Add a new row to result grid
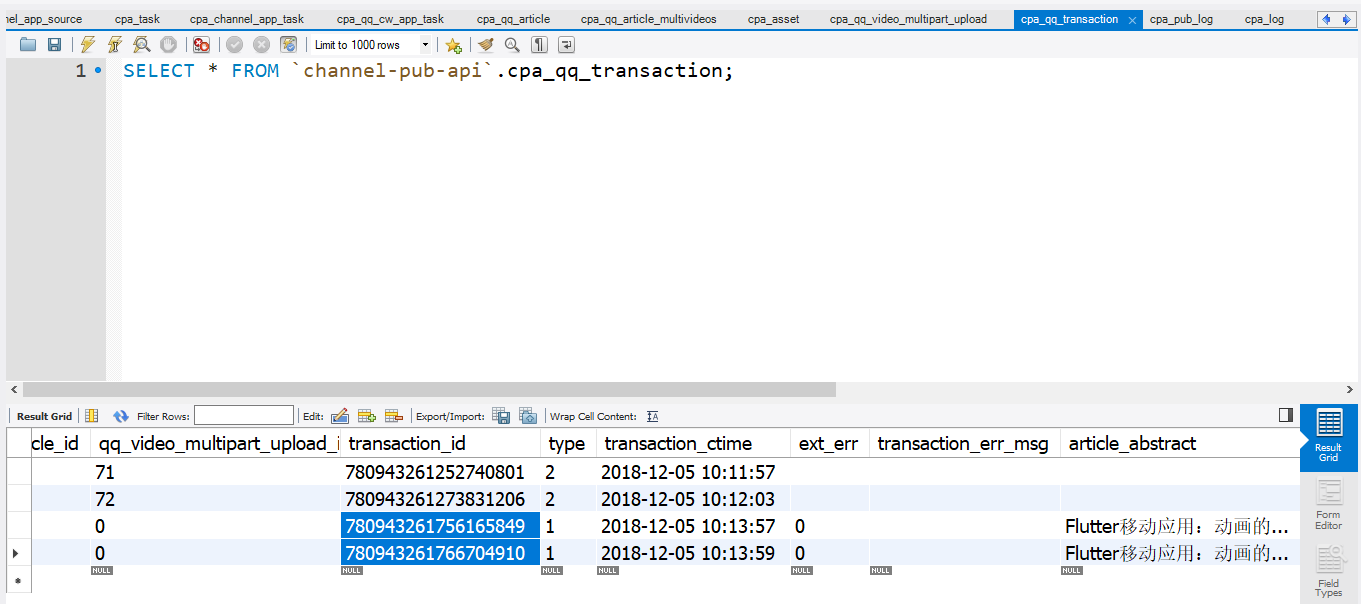Image resolution: width=1361 pixels, height=604 pixels. pyautogui.click(x=366, y=416)
